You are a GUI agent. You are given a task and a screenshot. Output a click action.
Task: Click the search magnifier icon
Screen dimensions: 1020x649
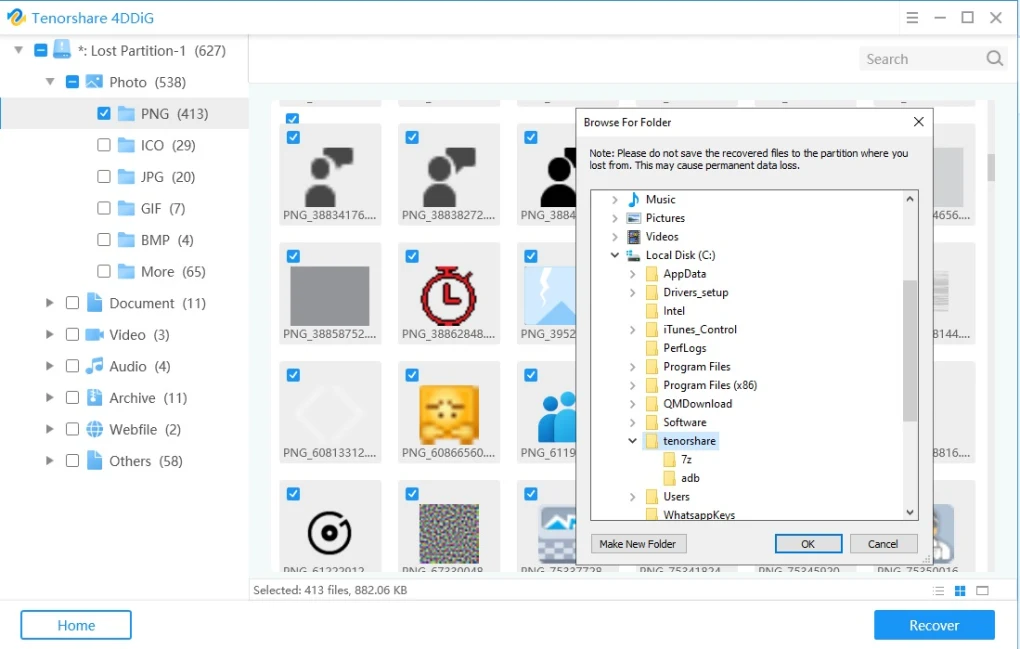coord(994,59)
